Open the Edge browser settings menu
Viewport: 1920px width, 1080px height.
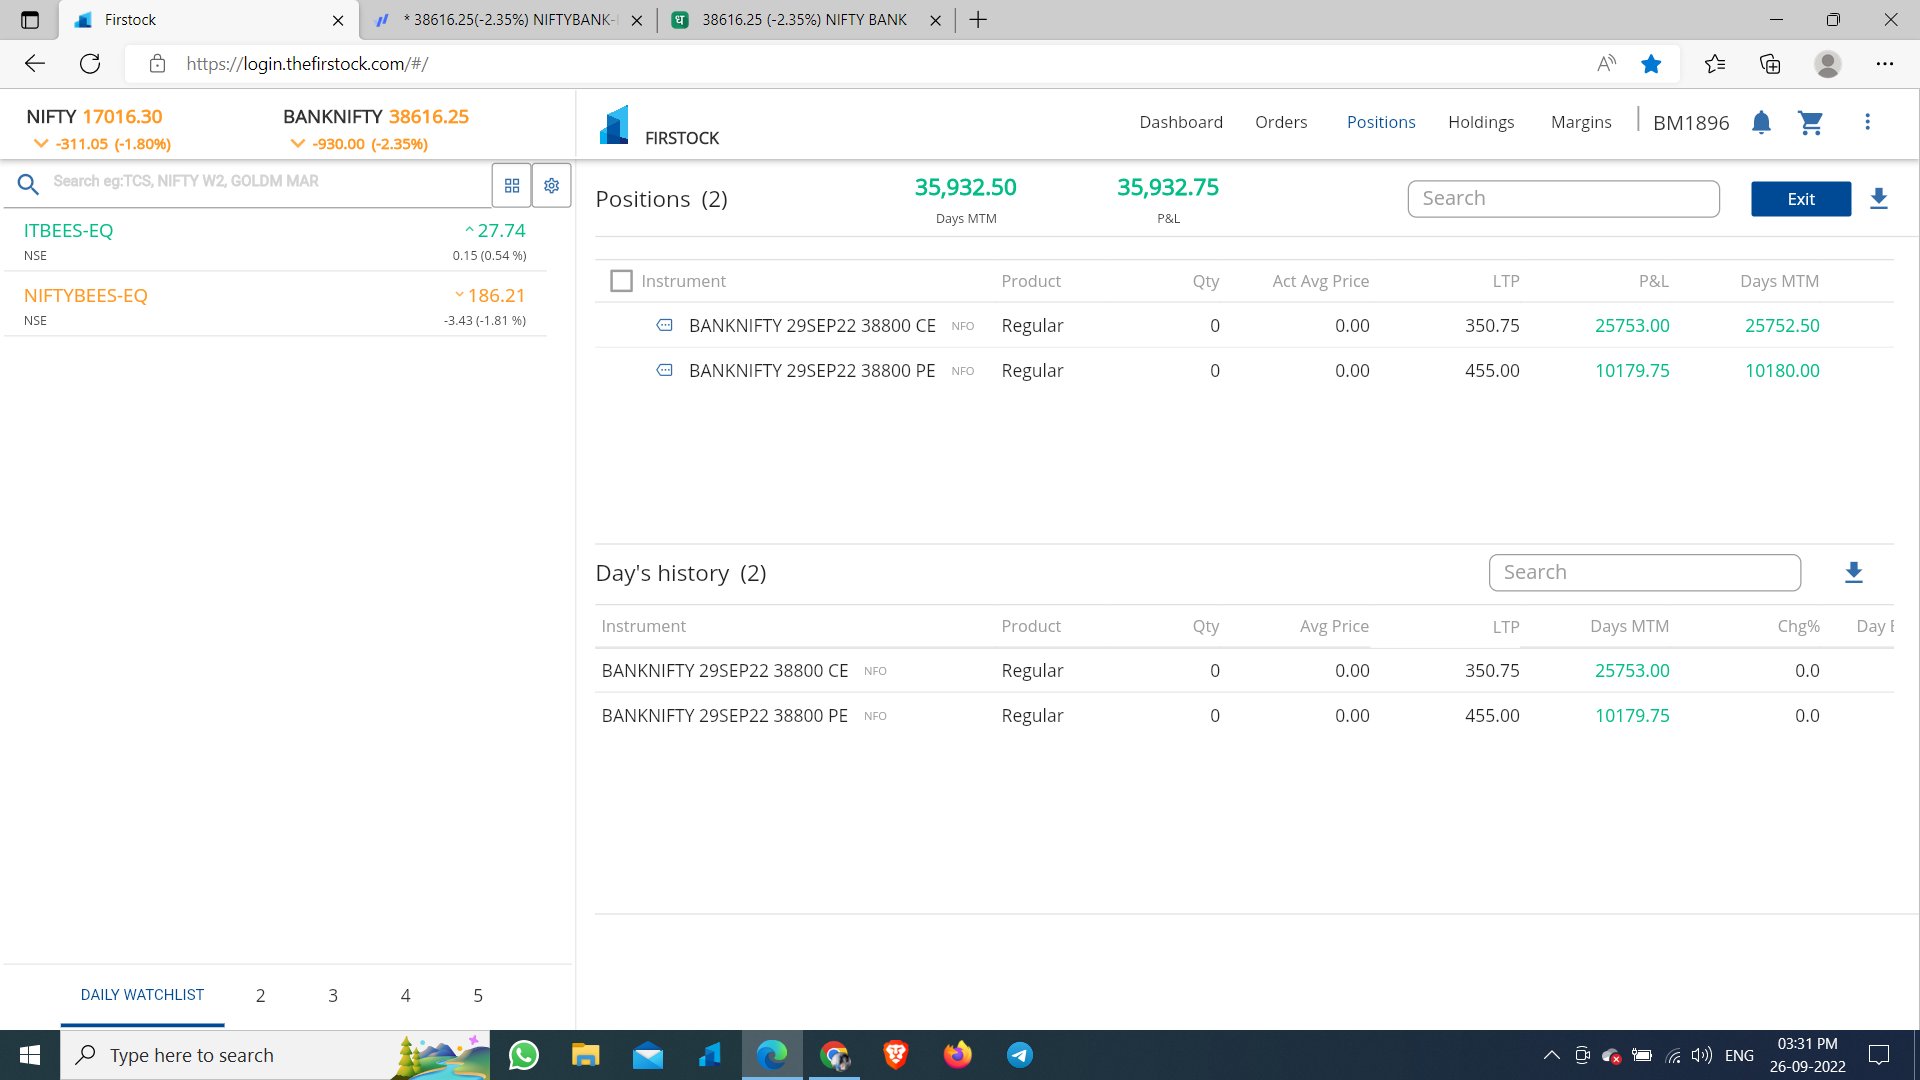click(1886, 63)
